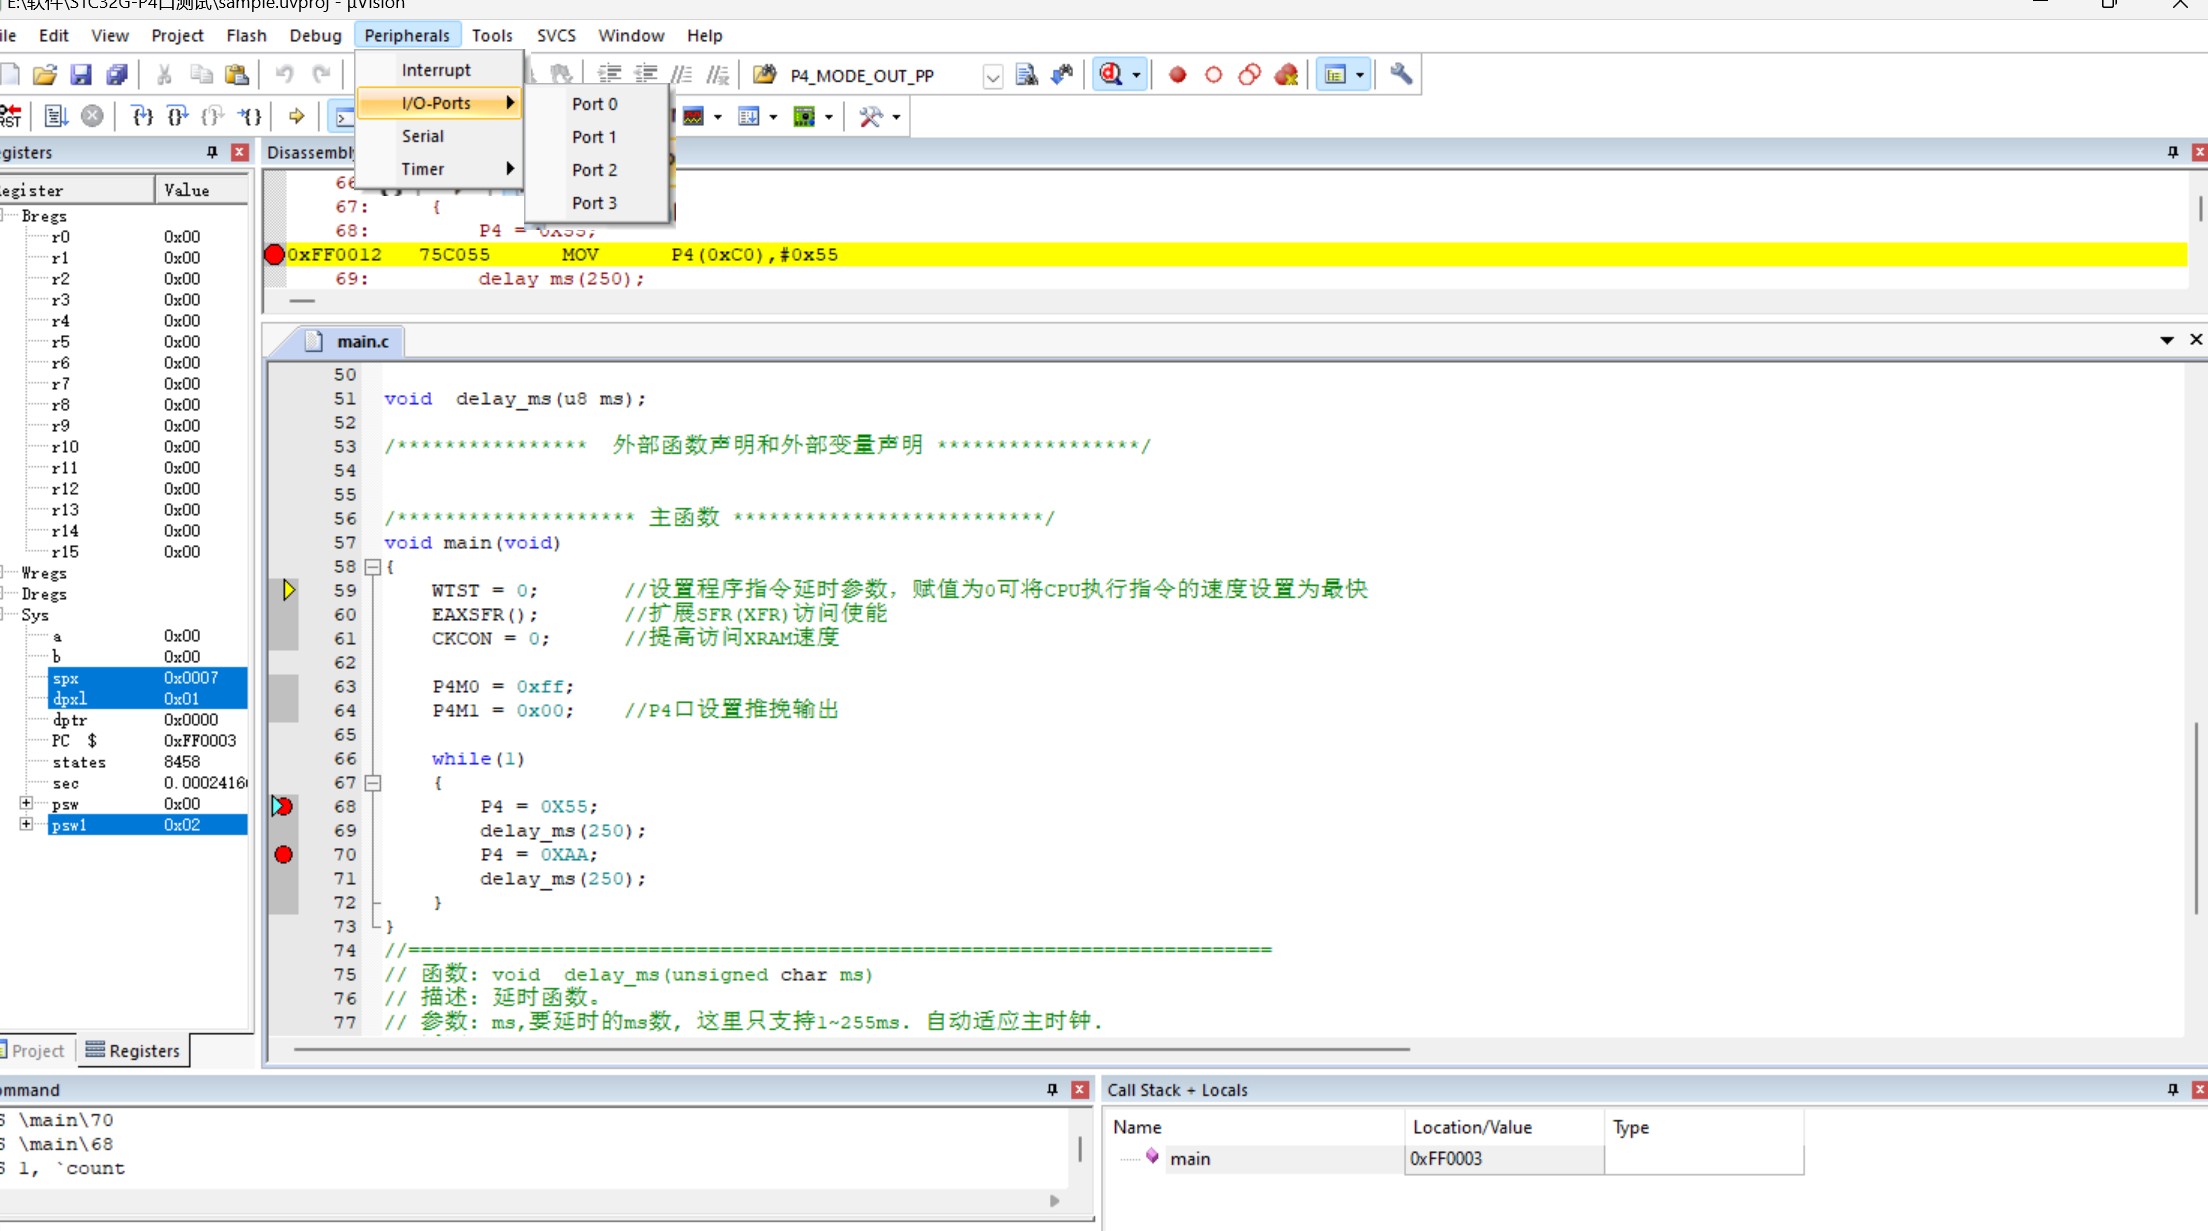Toggle breakpoint marker on line 70
This screenshot has width=2208, height=1231.
[x=284, y=855]
